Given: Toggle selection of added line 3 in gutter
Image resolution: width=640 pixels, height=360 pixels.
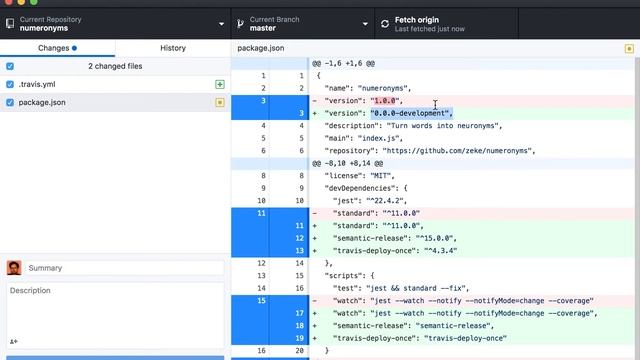Looking at the screenshot, I should (270, 113).
